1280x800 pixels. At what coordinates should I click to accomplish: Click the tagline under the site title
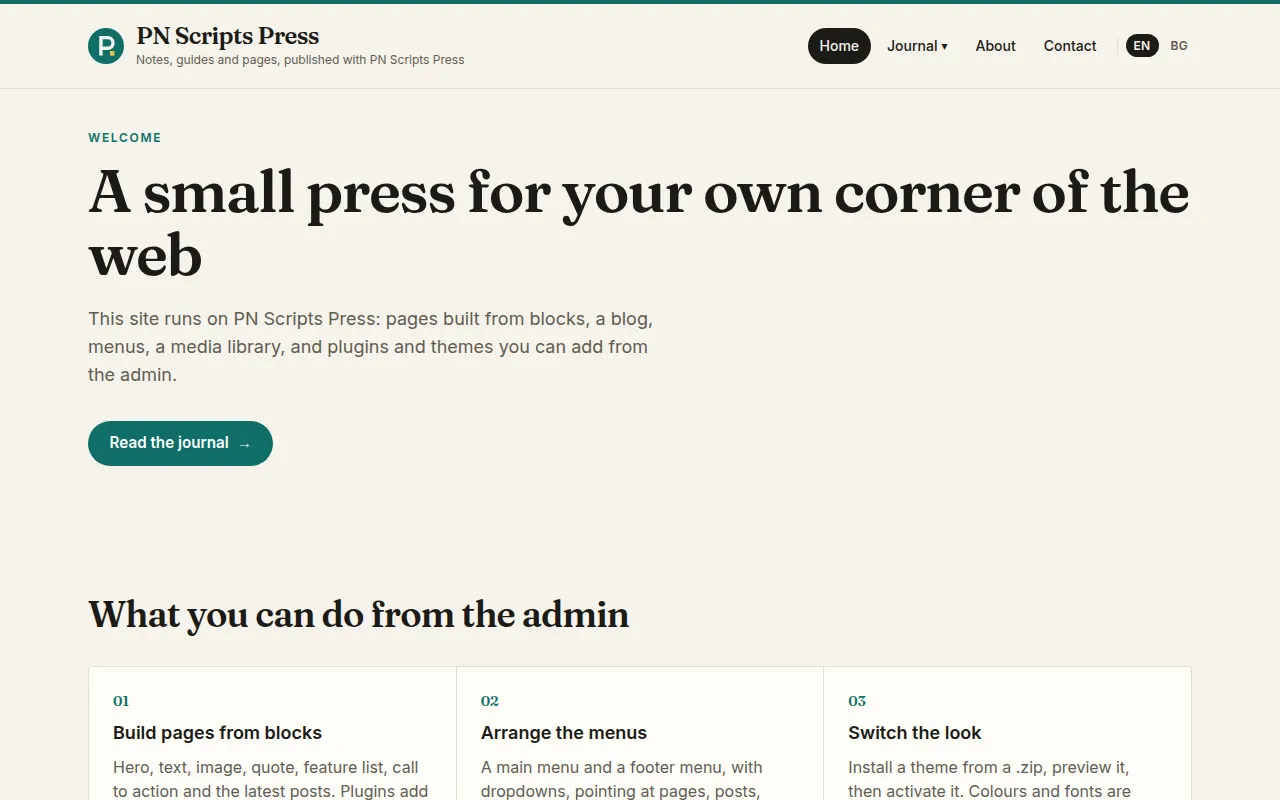[300, 60]
